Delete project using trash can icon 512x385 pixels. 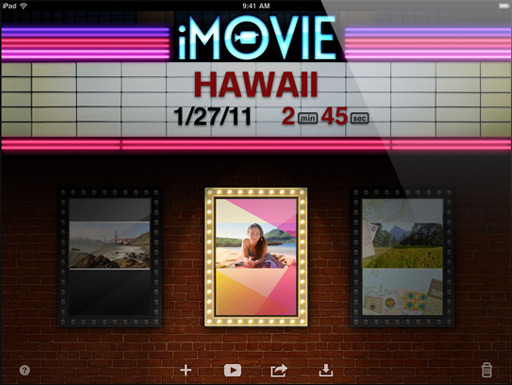point(487,370)
